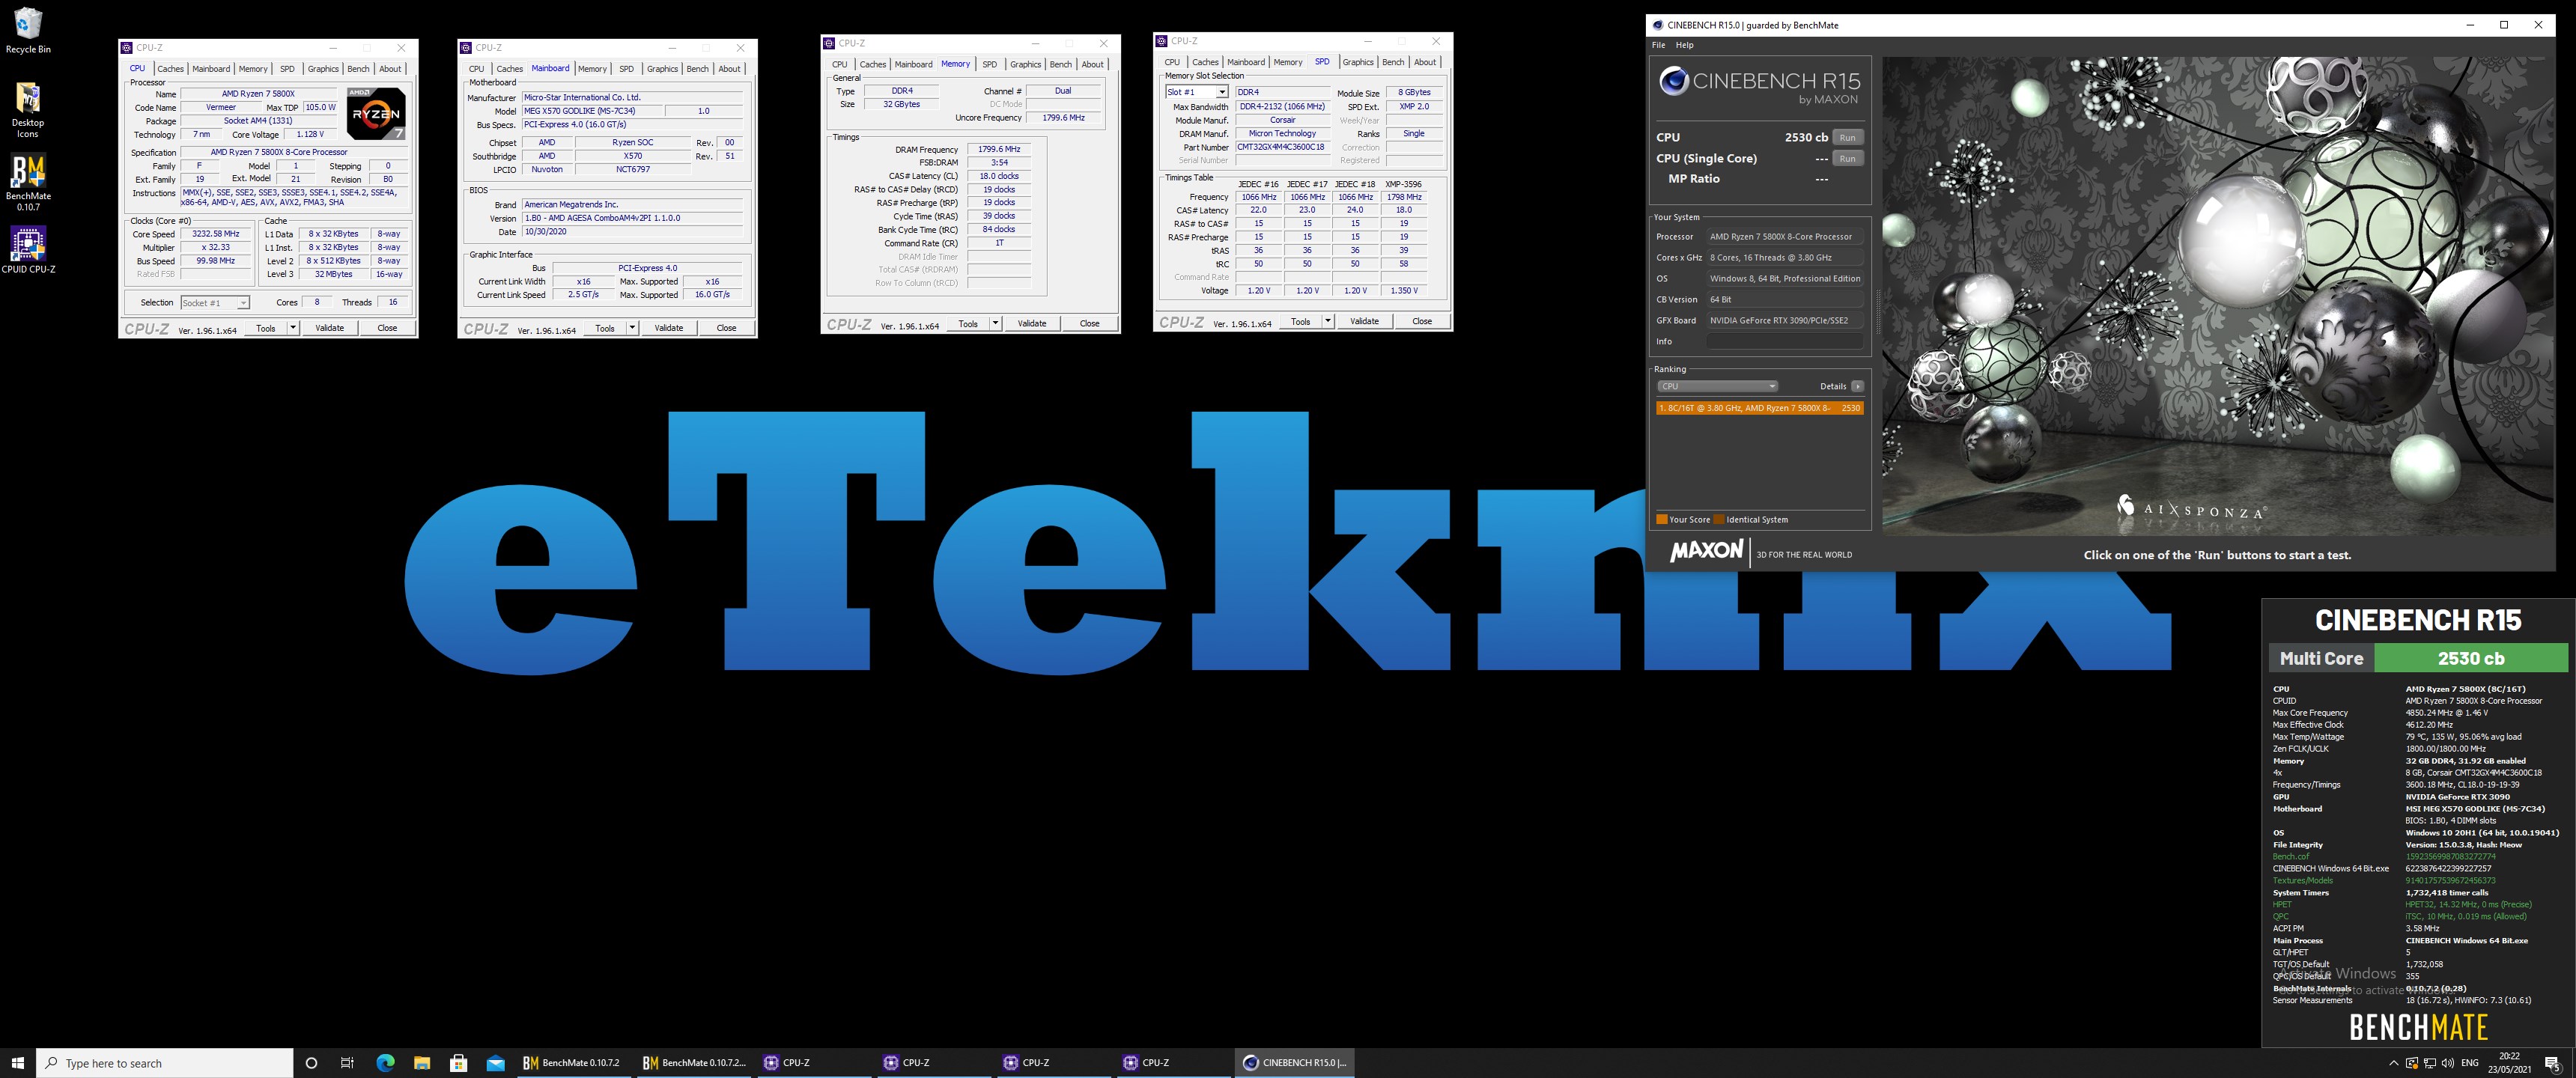Click the taskbar search box

coord(165,1062)
